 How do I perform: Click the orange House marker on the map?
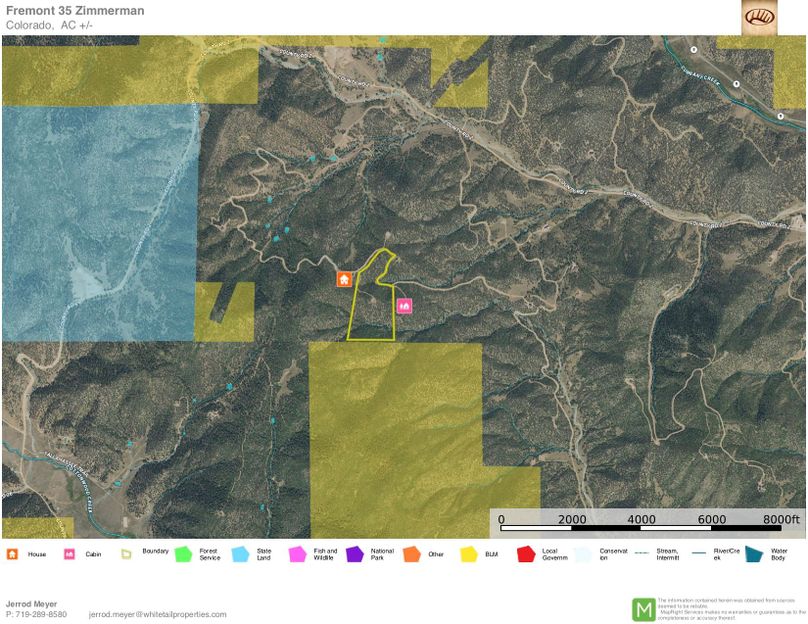344,279
